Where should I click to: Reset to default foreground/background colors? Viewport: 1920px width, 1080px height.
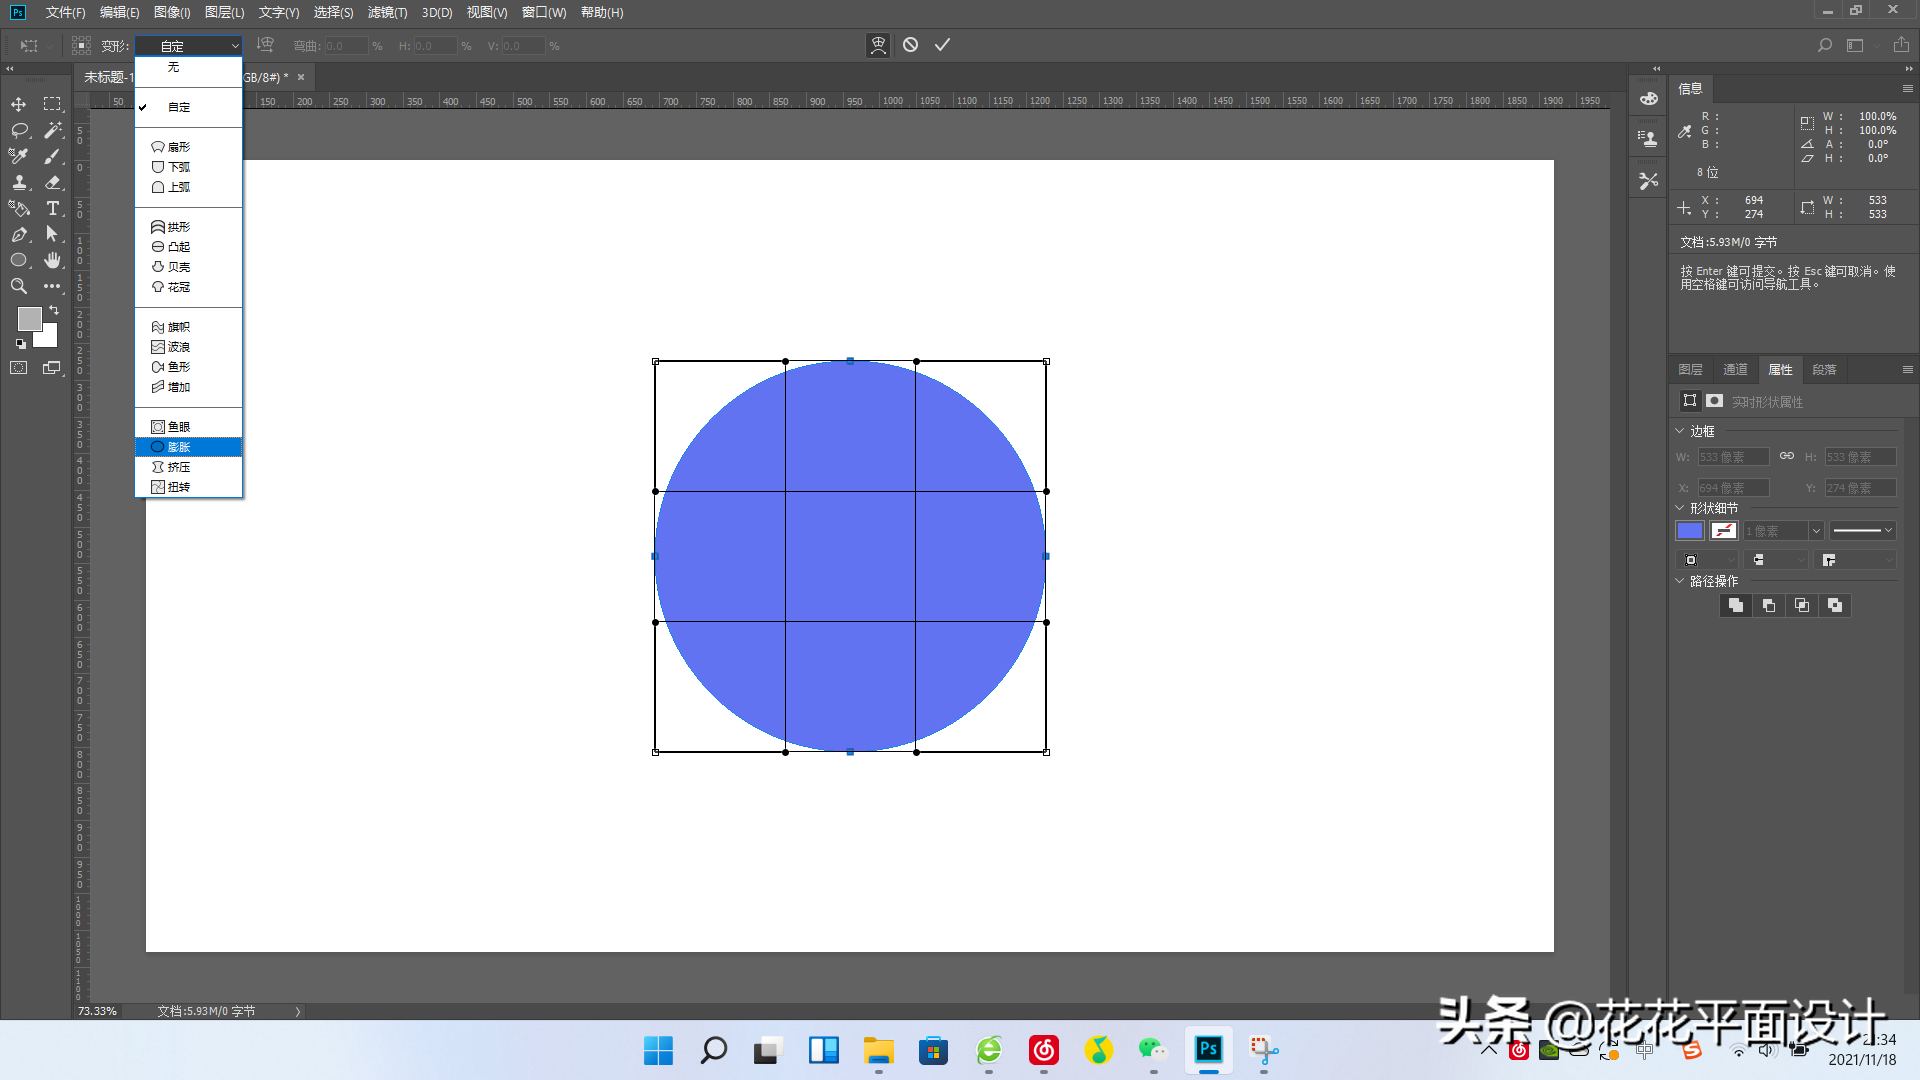[20, 343]
